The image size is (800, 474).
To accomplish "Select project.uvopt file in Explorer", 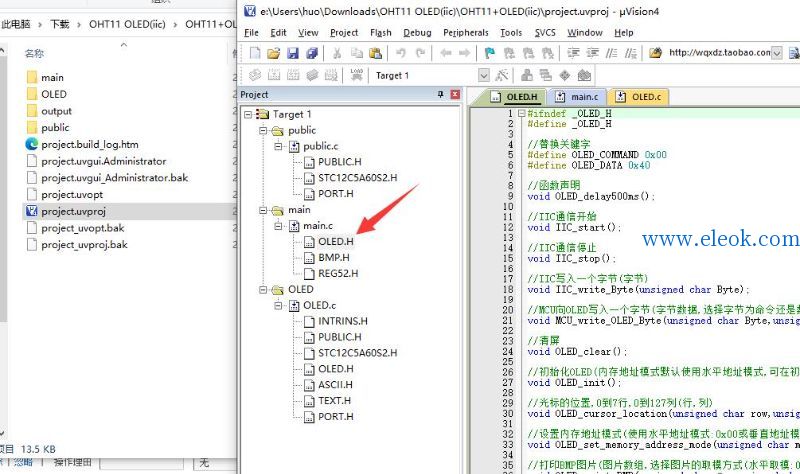I will [72, 194].
